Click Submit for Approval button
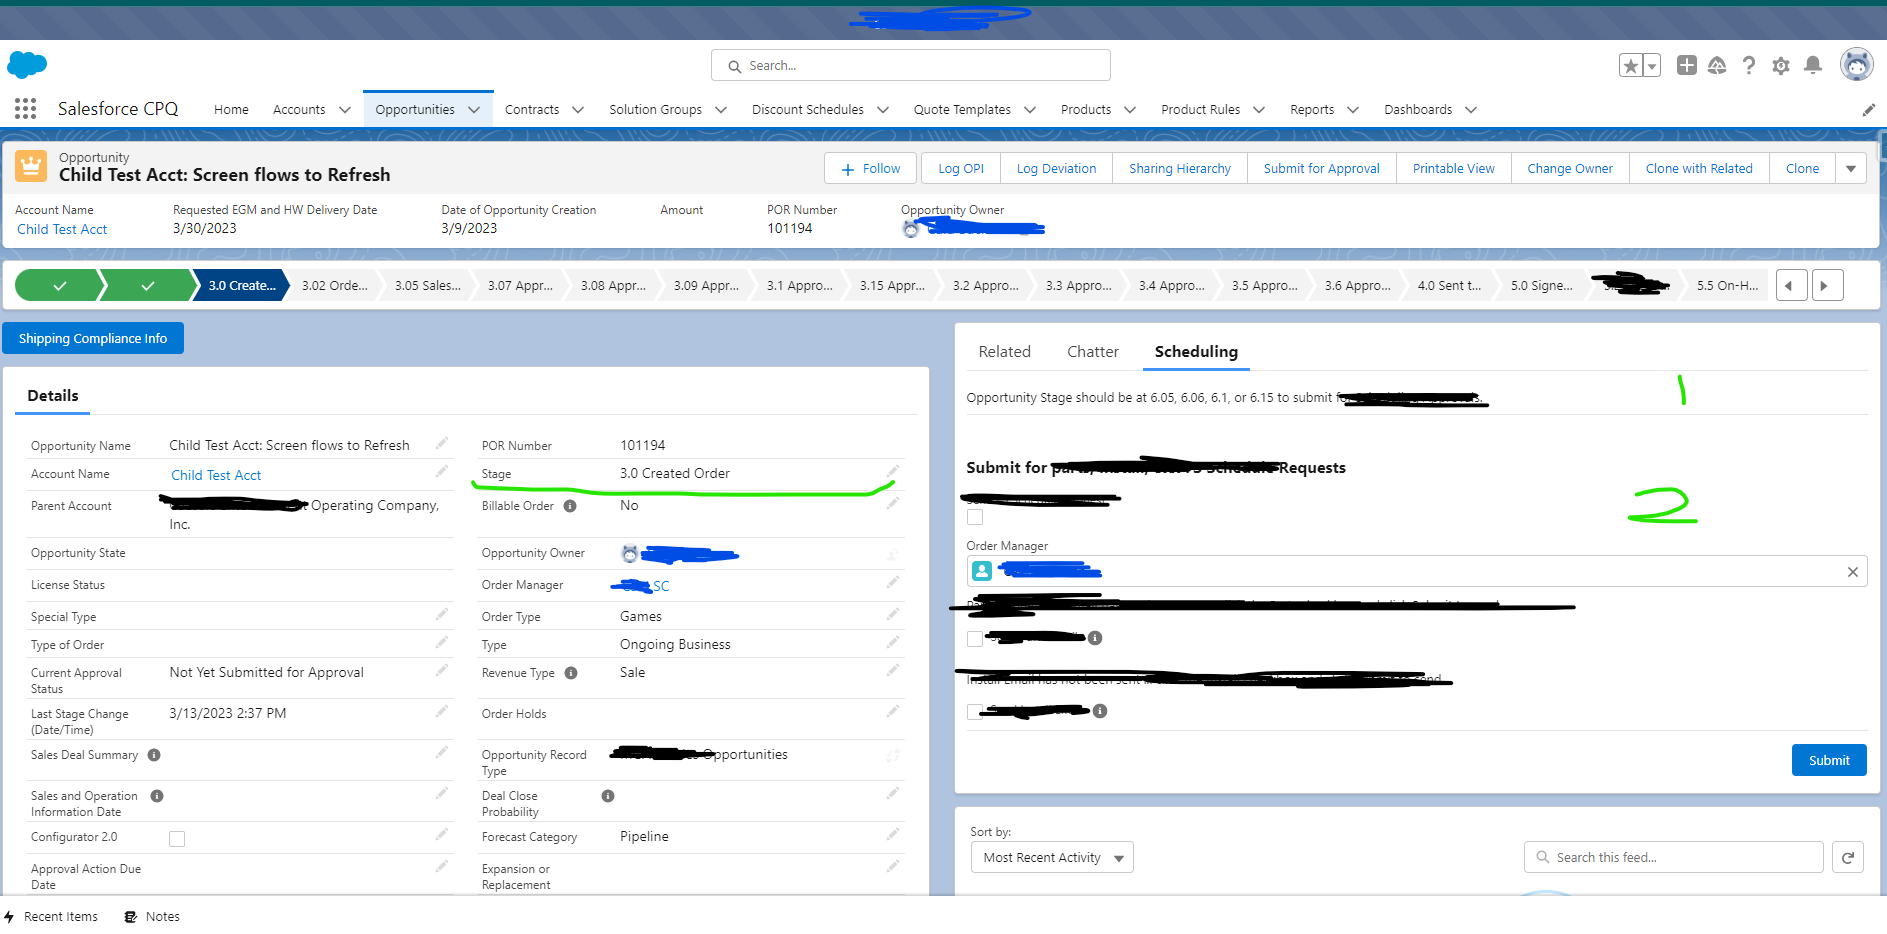This screenshot has width=1887, height=934. tap(1321, 168)
